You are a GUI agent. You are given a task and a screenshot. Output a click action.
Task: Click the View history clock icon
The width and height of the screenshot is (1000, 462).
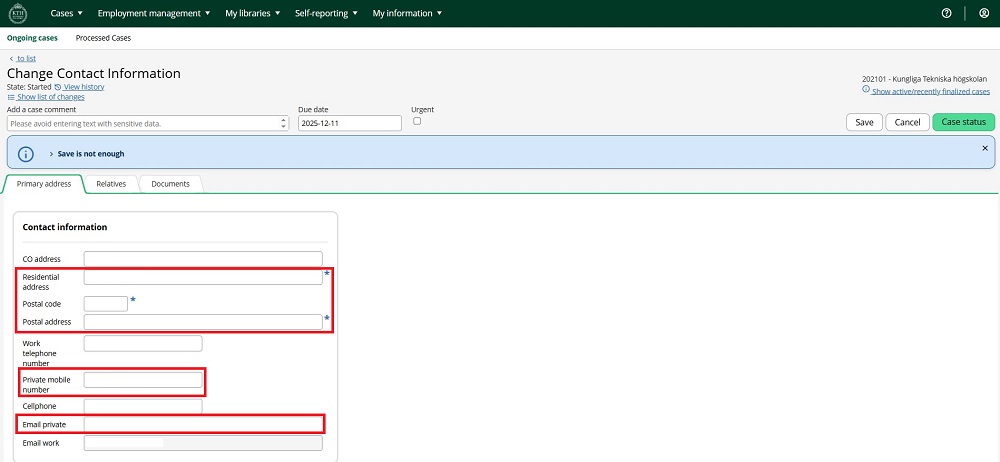58,87
